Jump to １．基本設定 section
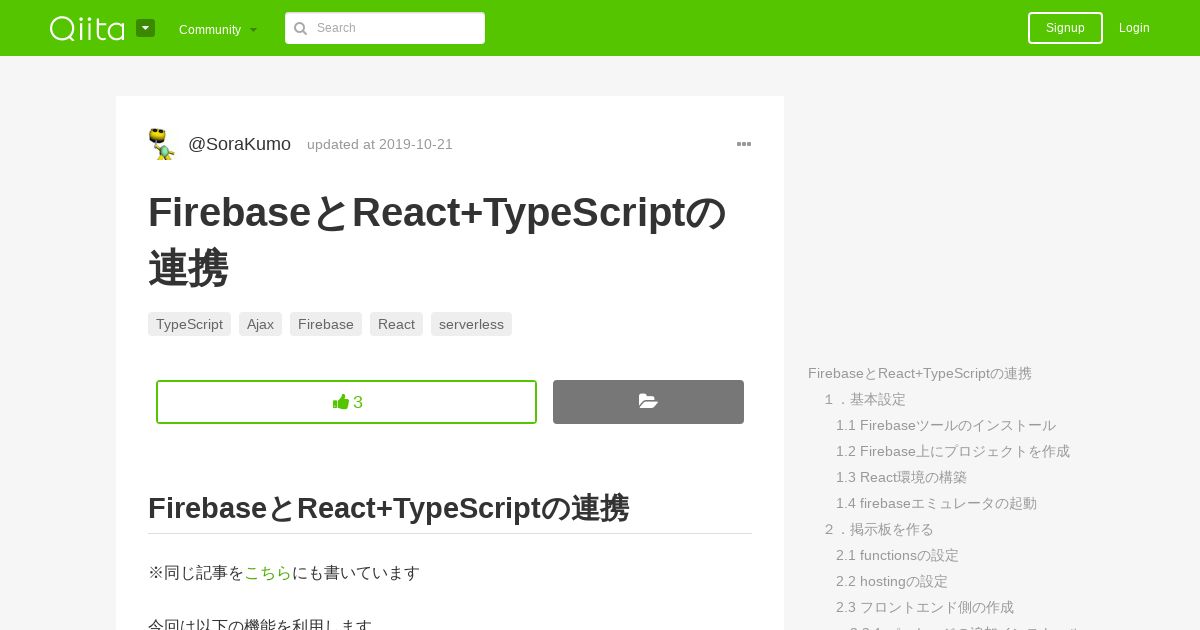Screen dimensions: 1200x630 point(865,399)
